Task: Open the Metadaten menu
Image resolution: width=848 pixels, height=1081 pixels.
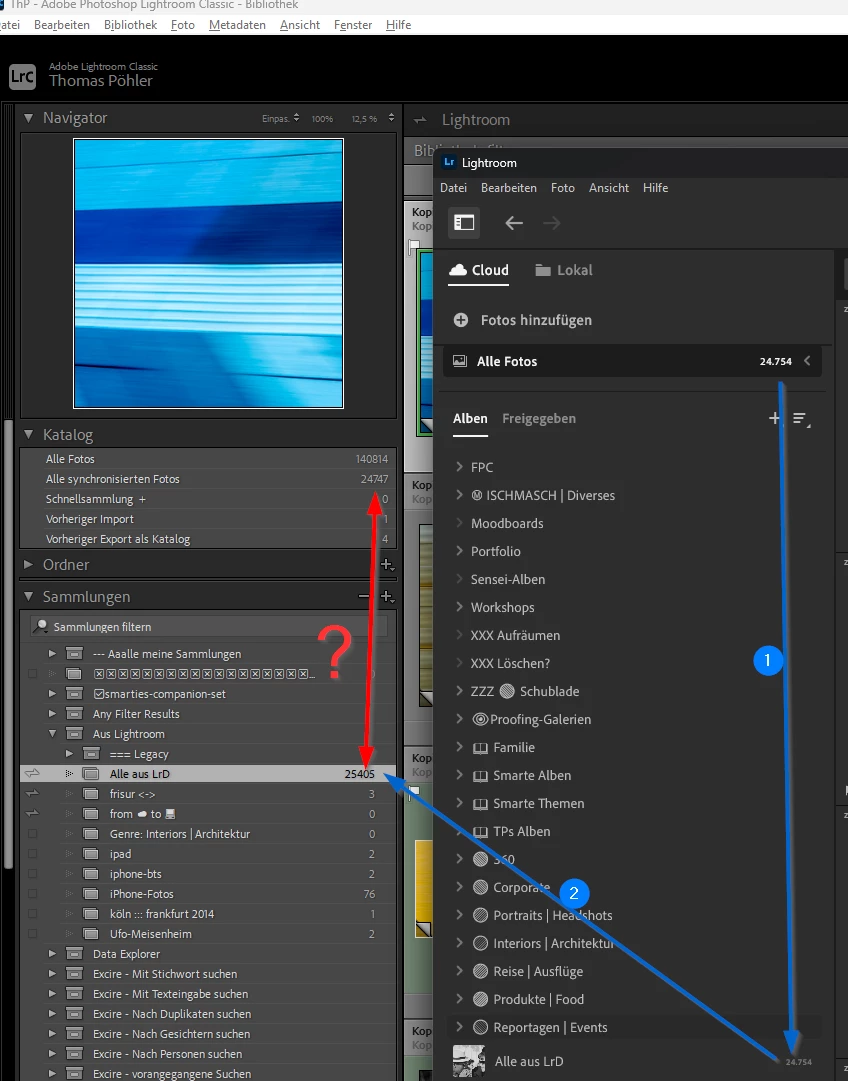Action: tap(237, 25)
